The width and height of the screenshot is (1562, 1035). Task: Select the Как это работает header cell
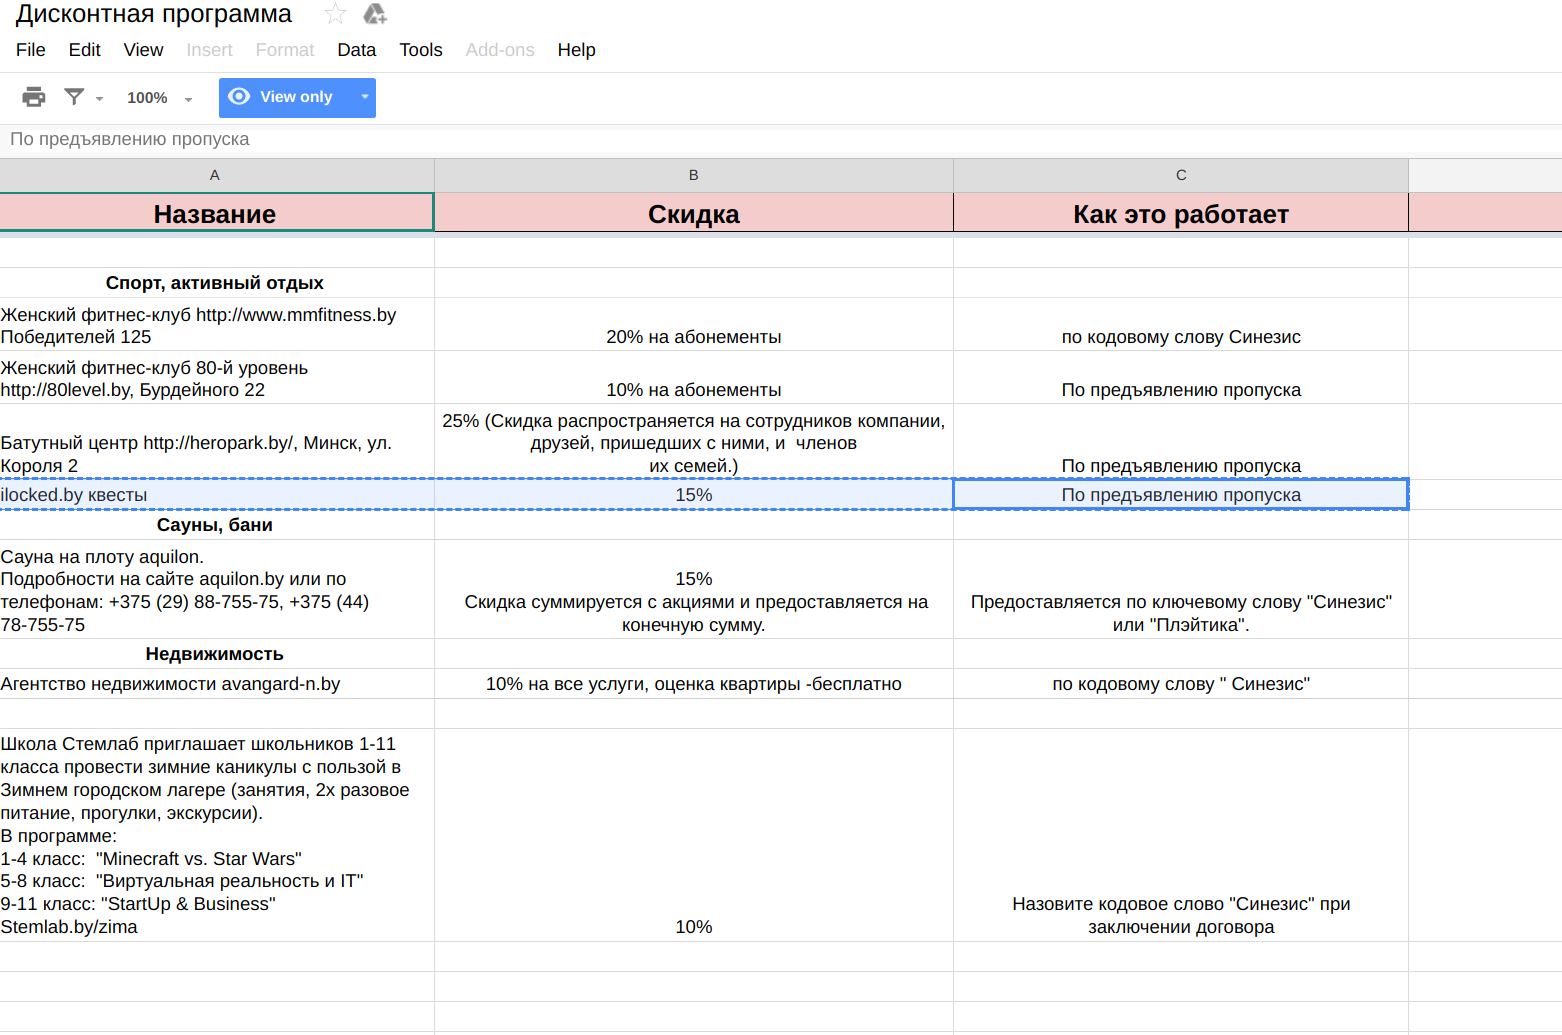[1181, 213]
